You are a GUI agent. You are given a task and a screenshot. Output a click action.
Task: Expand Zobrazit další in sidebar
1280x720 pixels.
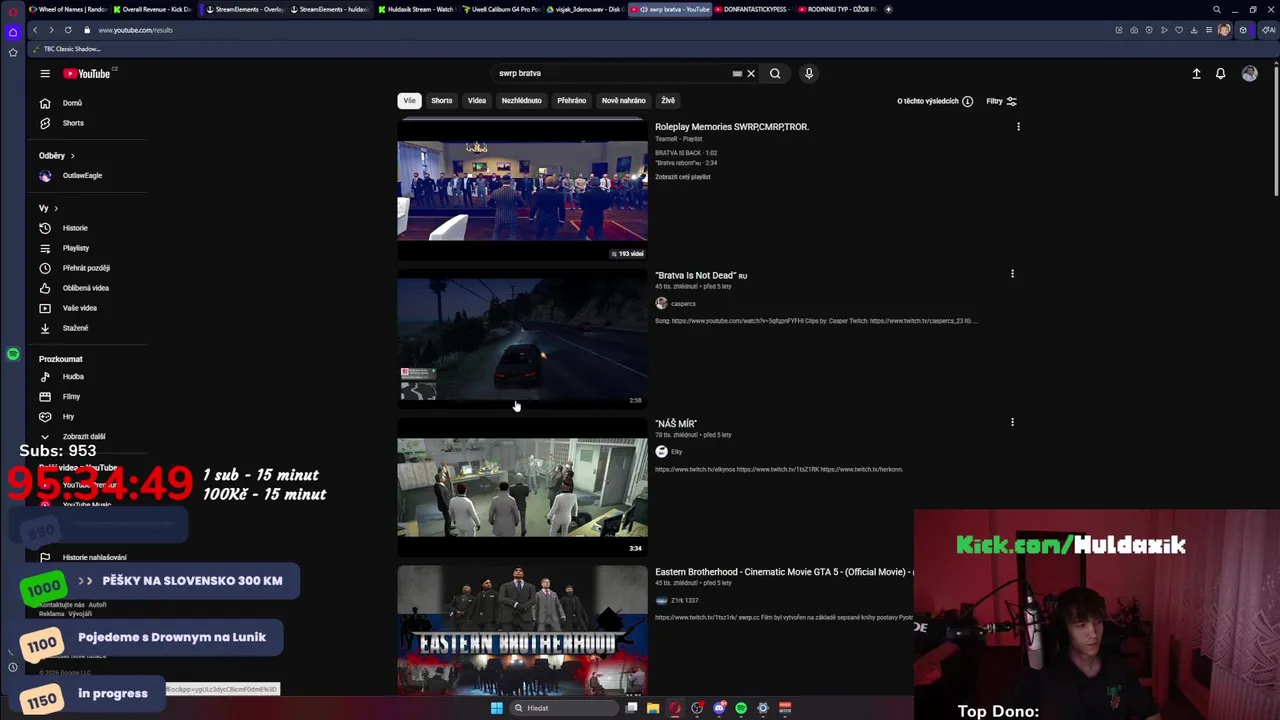pyautogui.click(x=84, y=437)
